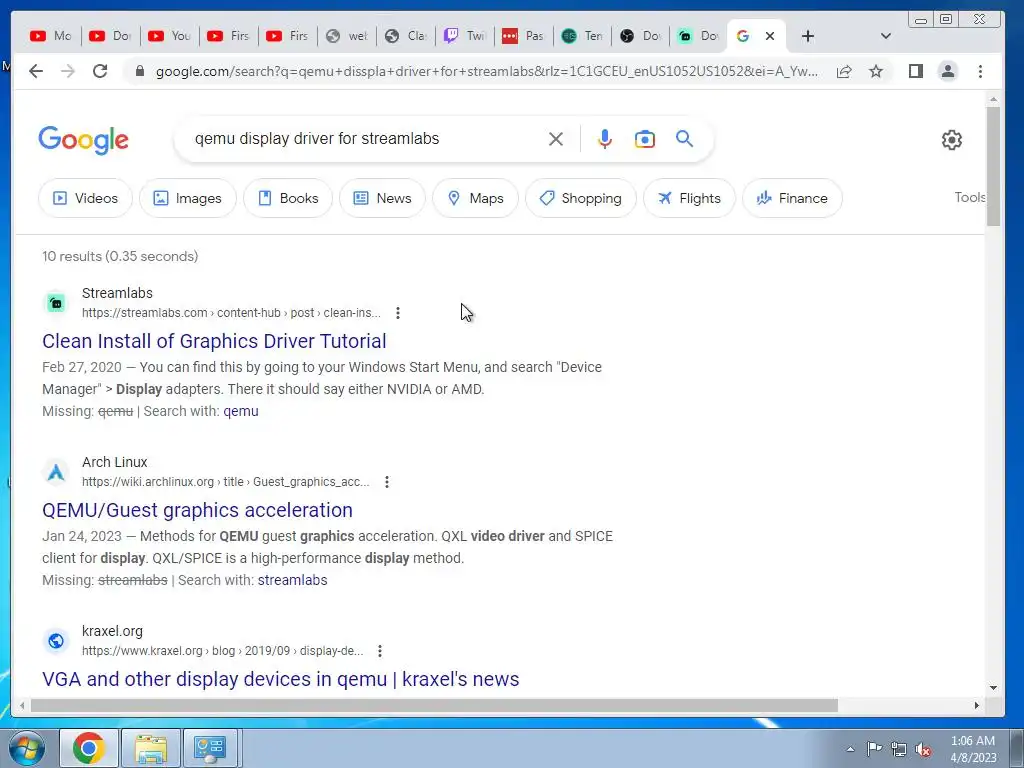This screenshot has height=768, width=1024.
Task: Click the Streamlabs result favicon
Action: tap(56, 303)
